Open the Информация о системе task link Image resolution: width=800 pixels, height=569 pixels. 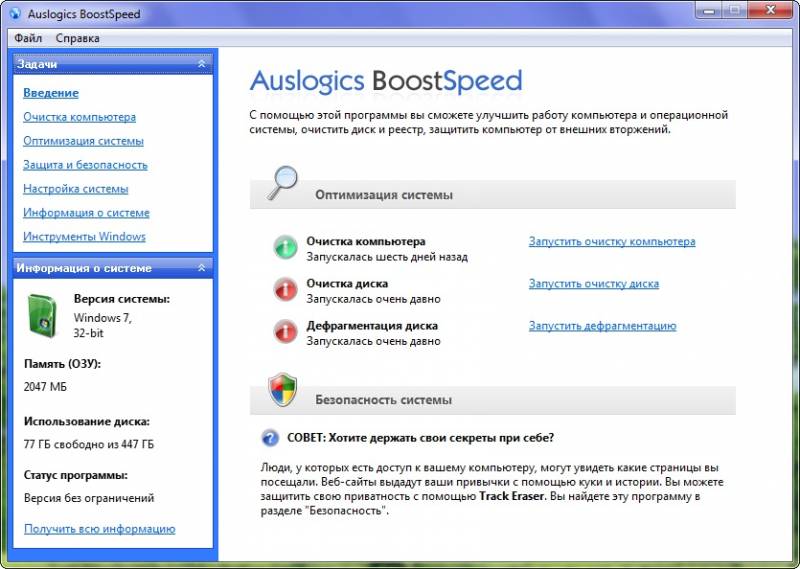click(x=86, y=213)
